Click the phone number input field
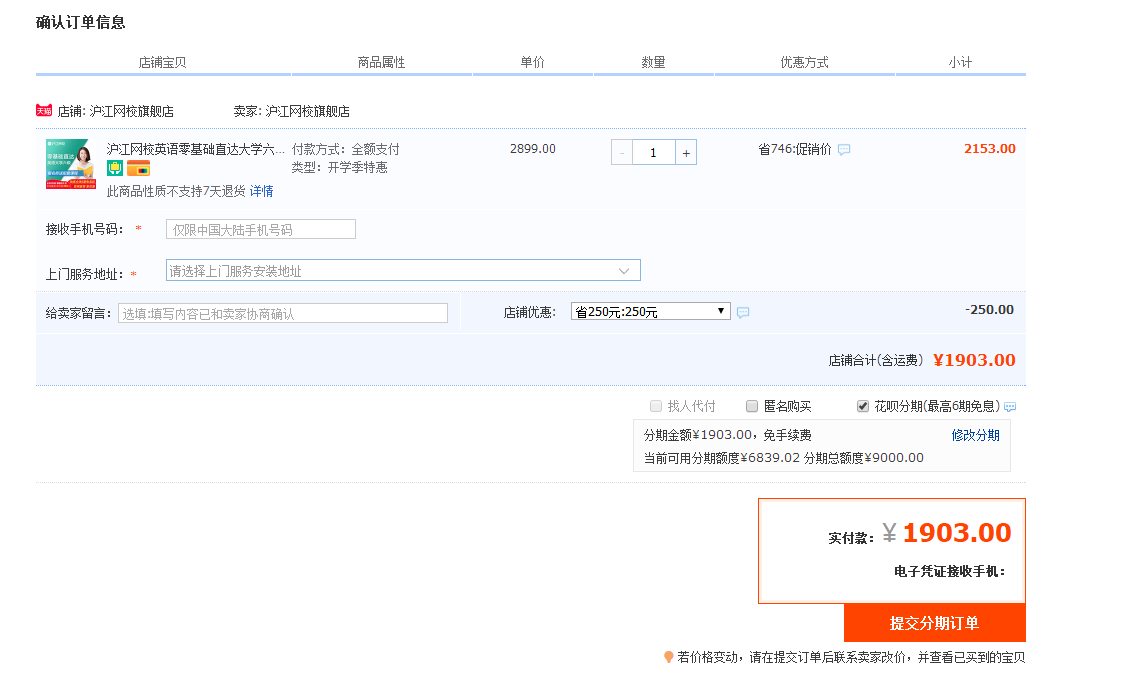This screenshot has height=683, width=1125. (260, 229)
